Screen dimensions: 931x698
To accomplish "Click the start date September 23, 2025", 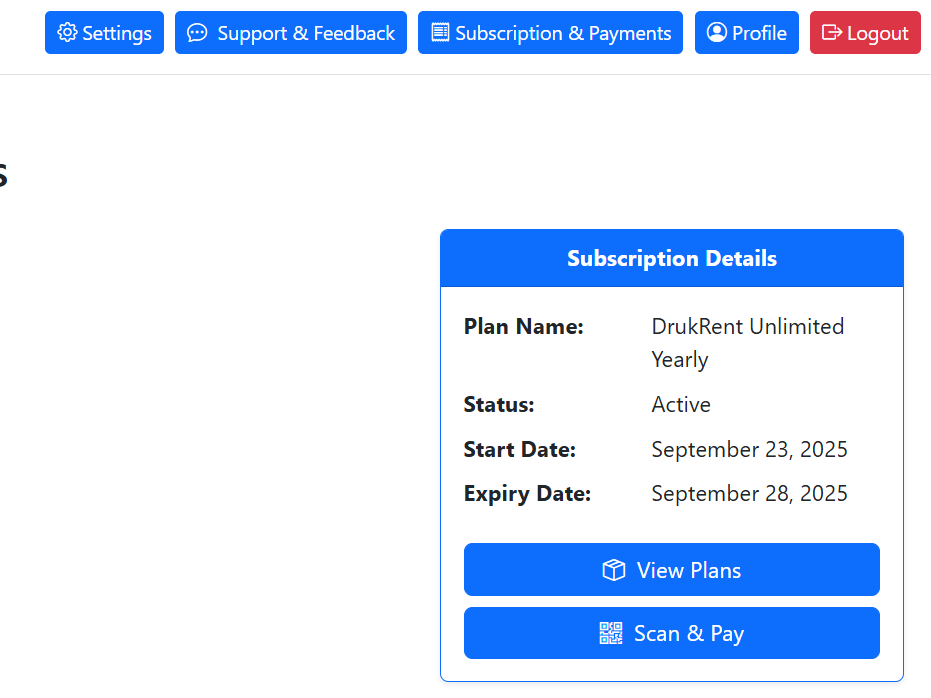I will tap(749, 450).
